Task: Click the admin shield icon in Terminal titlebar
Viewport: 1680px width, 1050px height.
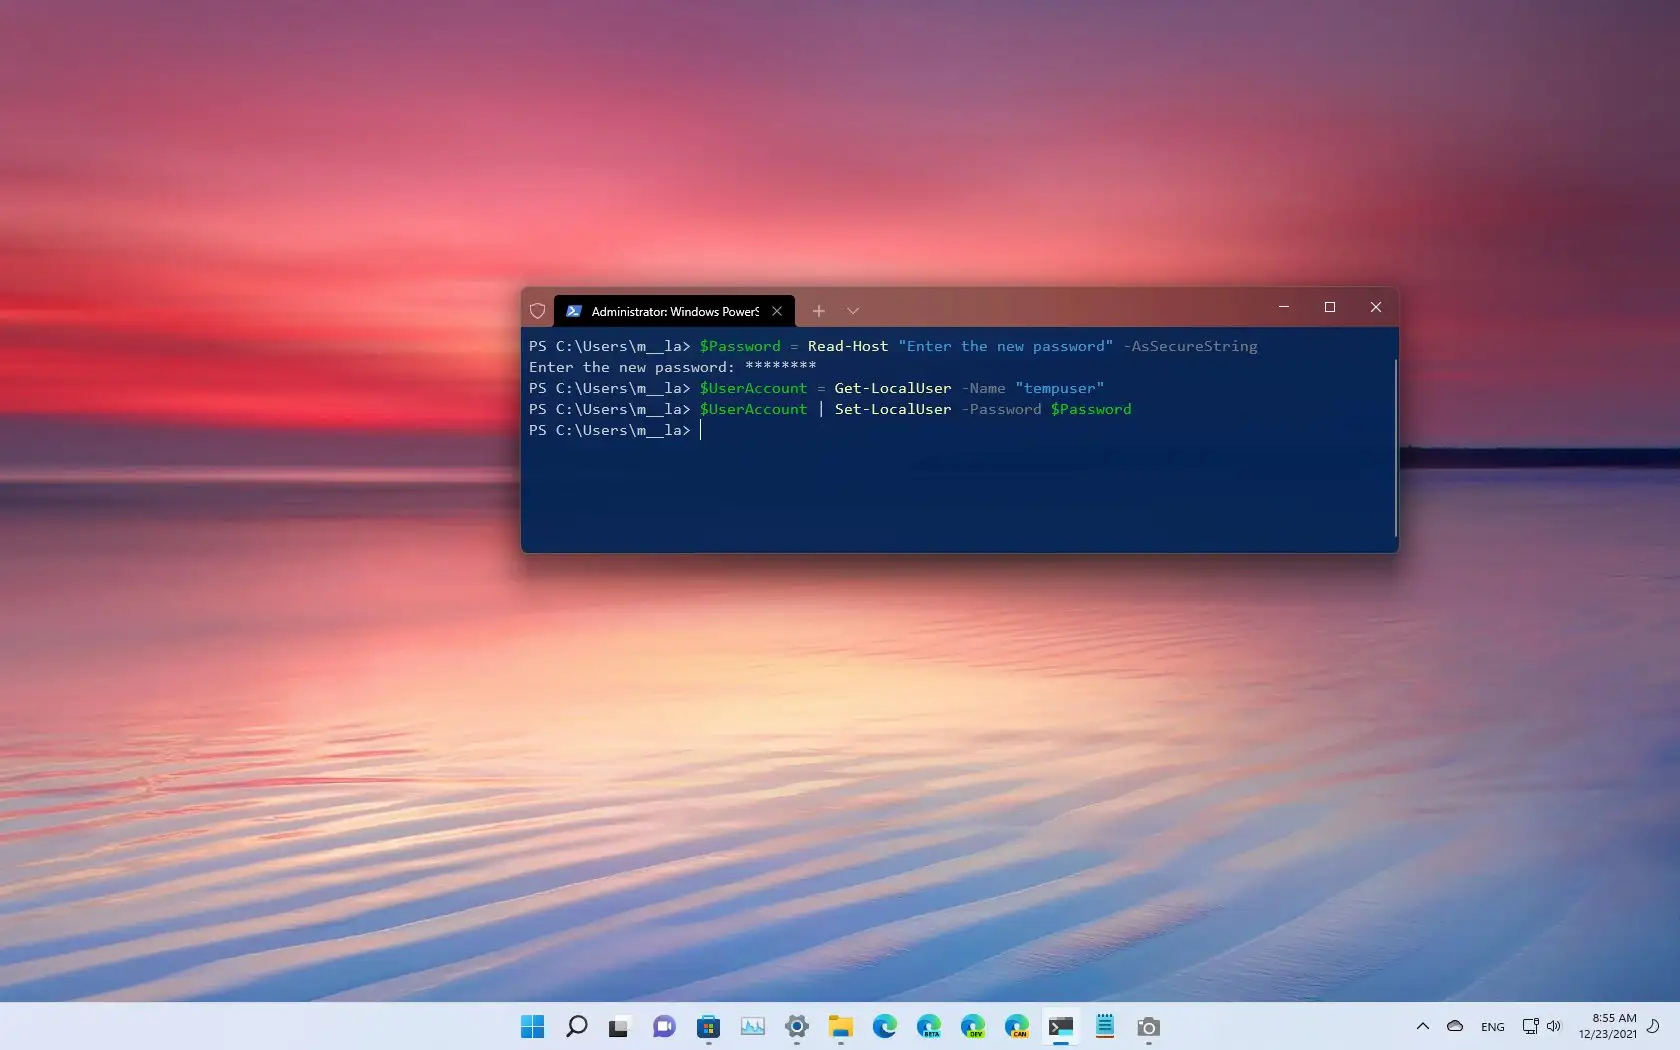Action: (537, 311)
